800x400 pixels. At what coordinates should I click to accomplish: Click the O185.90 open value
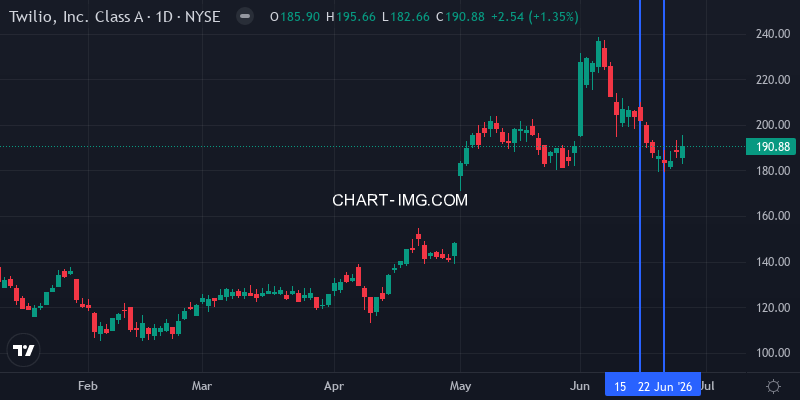[295, 17]
